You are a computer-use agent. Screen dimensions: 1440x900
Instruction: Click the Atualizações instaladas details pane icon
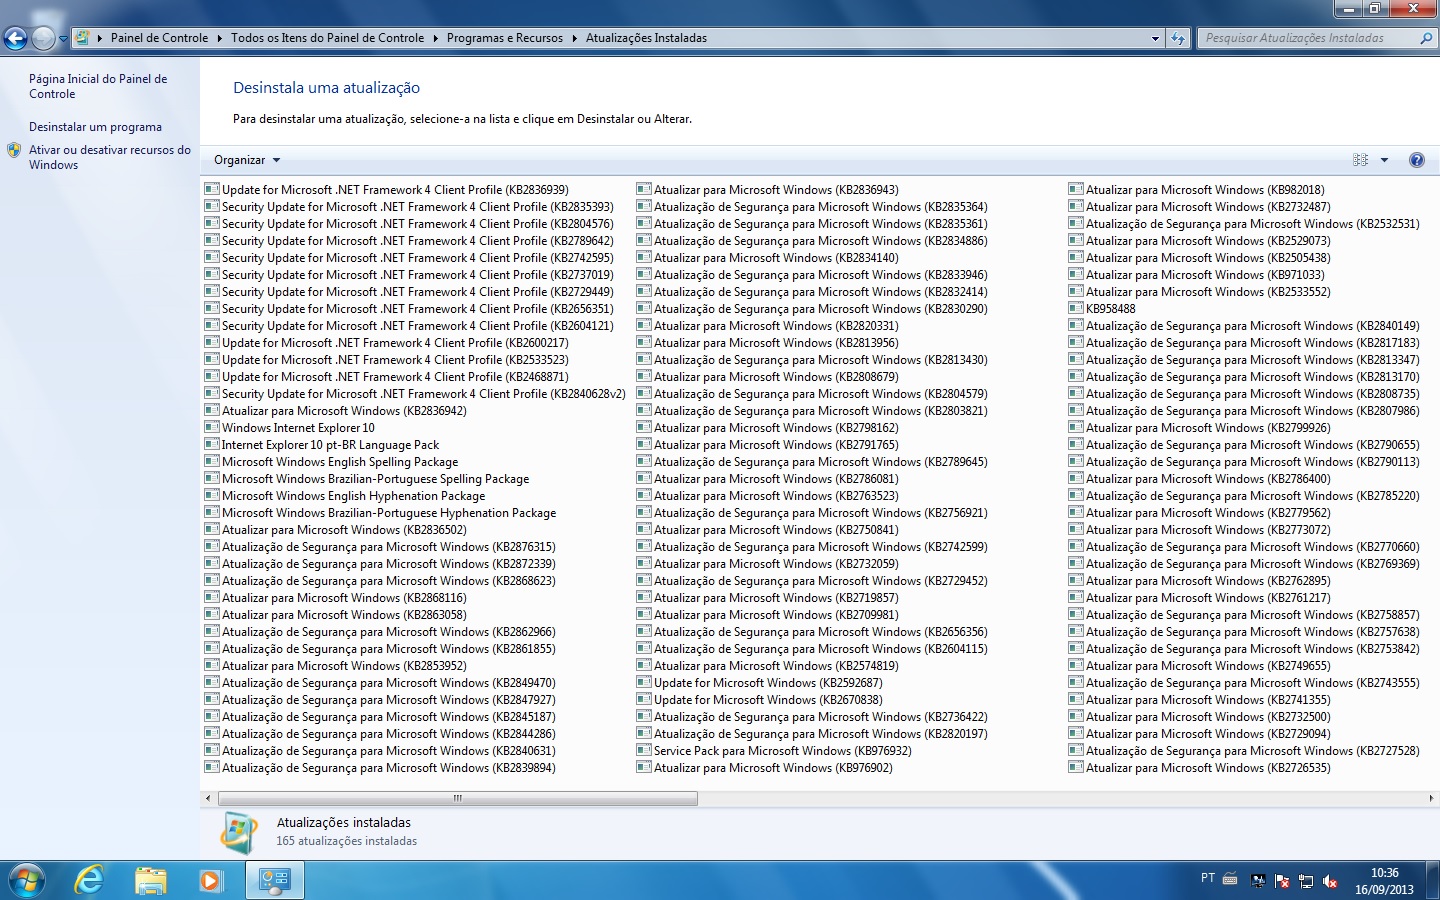(x=239, y=832)
